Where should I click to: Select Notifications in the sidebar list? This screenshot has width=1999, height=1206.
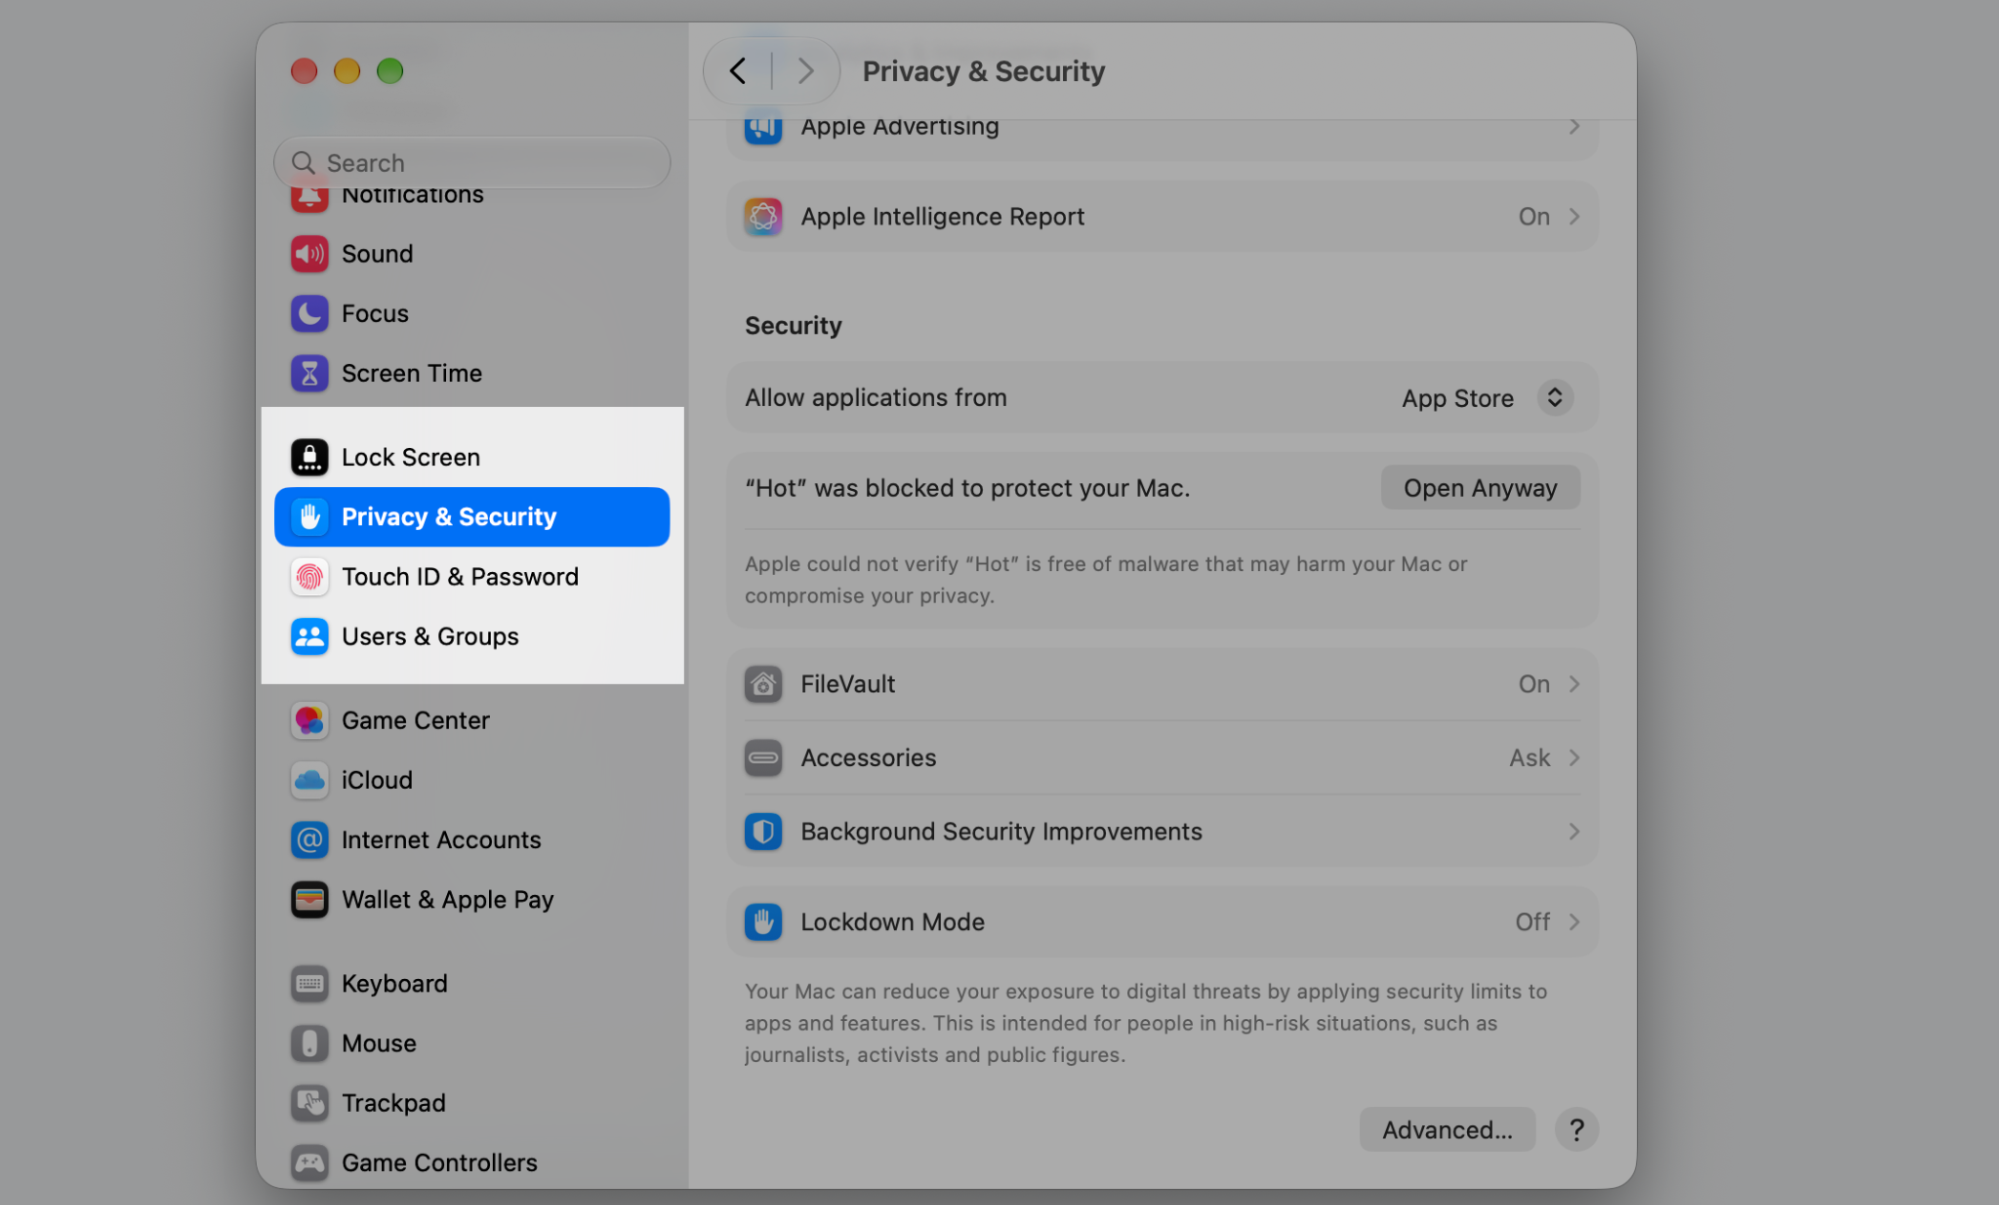472,195
